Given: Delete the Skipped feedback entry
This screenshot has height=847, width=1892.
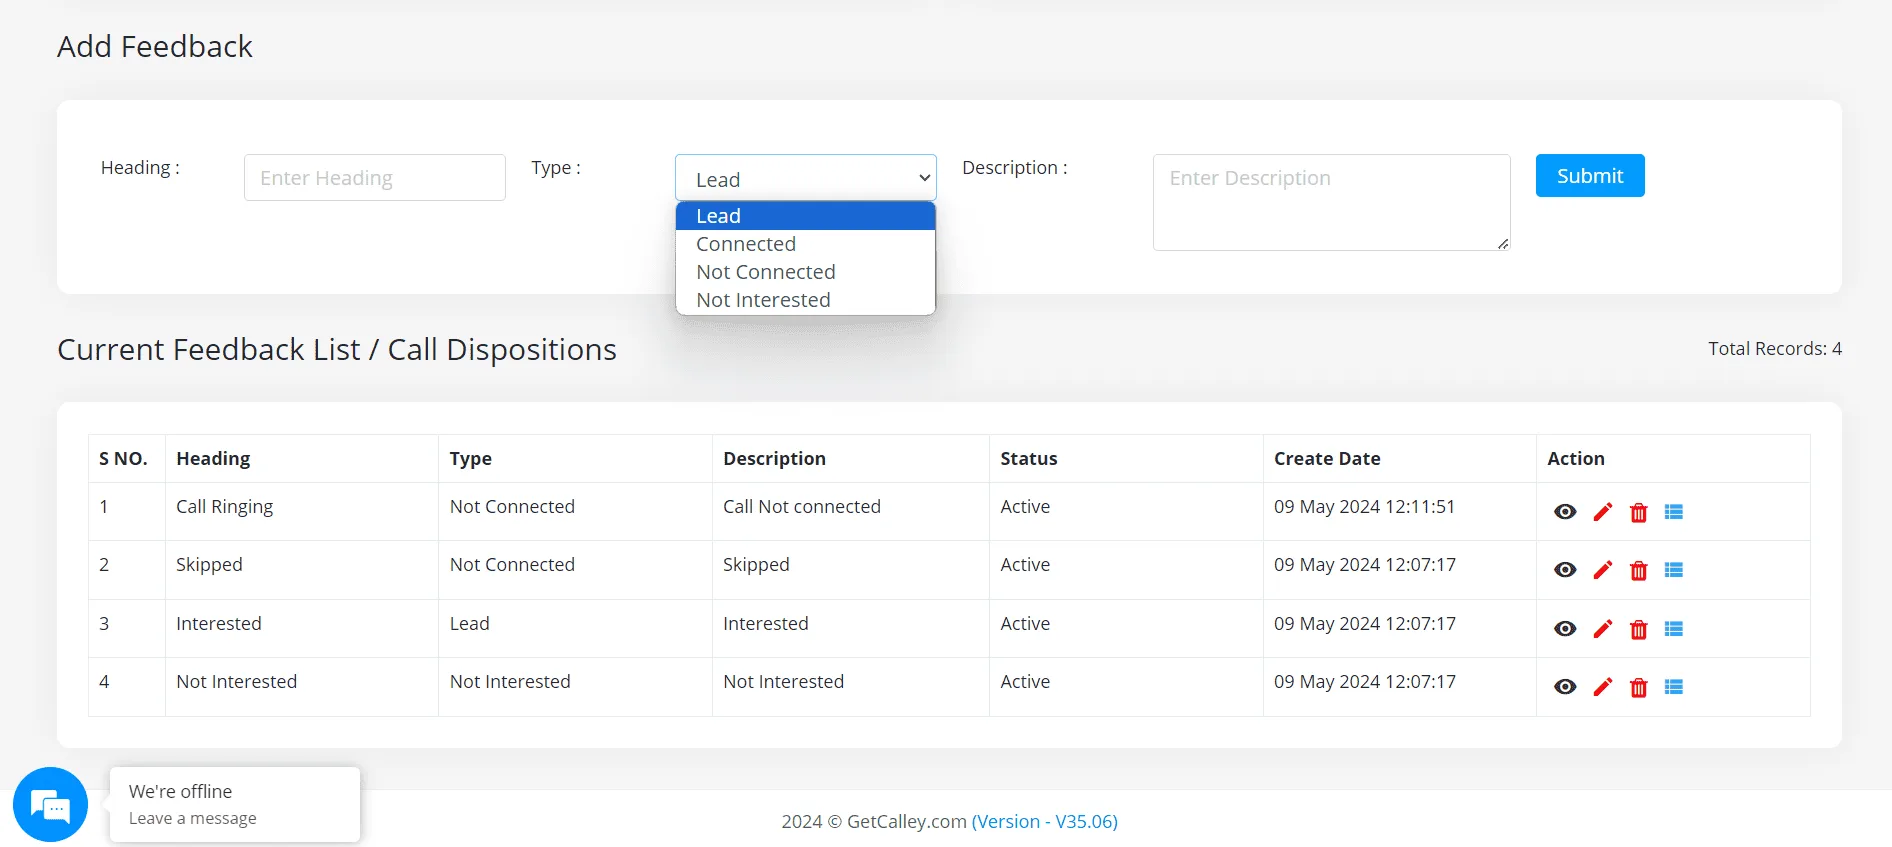Looking at the screenshot, I should [x=1638, y=571].
